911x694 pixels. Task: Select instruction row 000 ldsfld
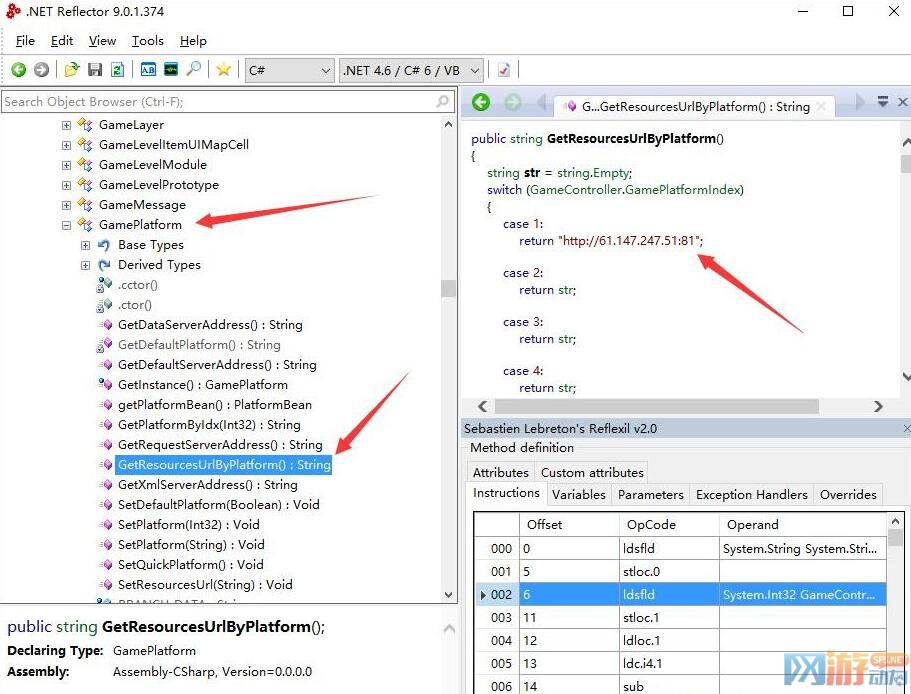pos(680,549)
